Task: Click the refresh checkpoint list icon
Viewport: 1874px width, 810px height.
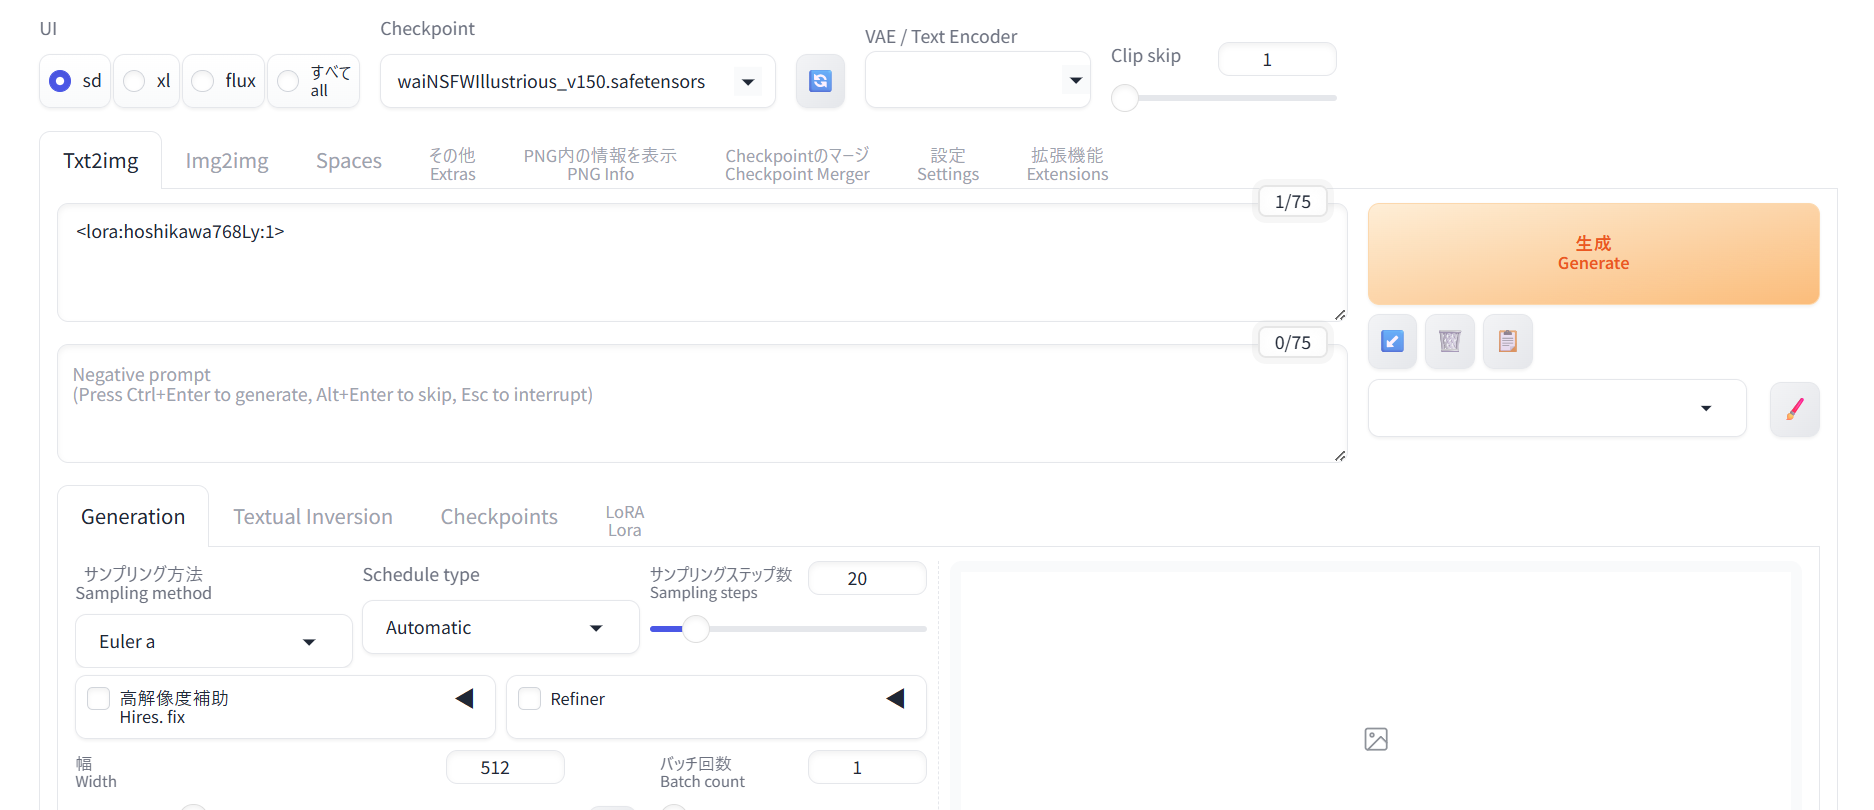Action: 820,81
